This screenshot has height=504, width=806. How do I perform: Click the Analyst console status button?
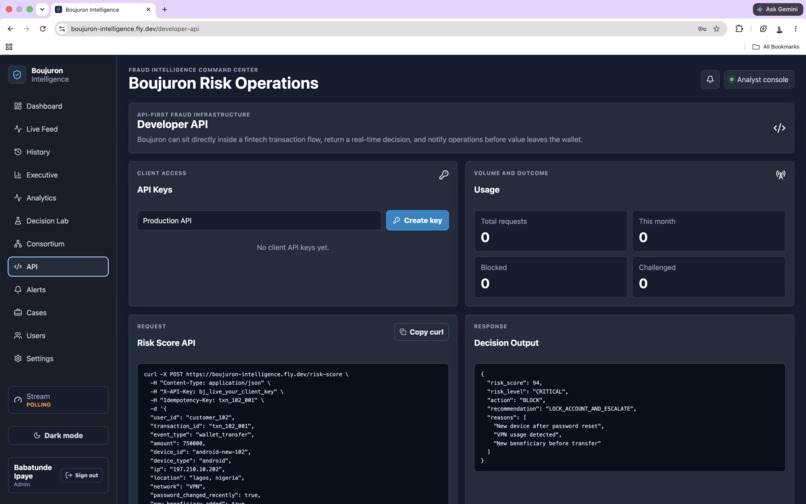tap(759, 79)
